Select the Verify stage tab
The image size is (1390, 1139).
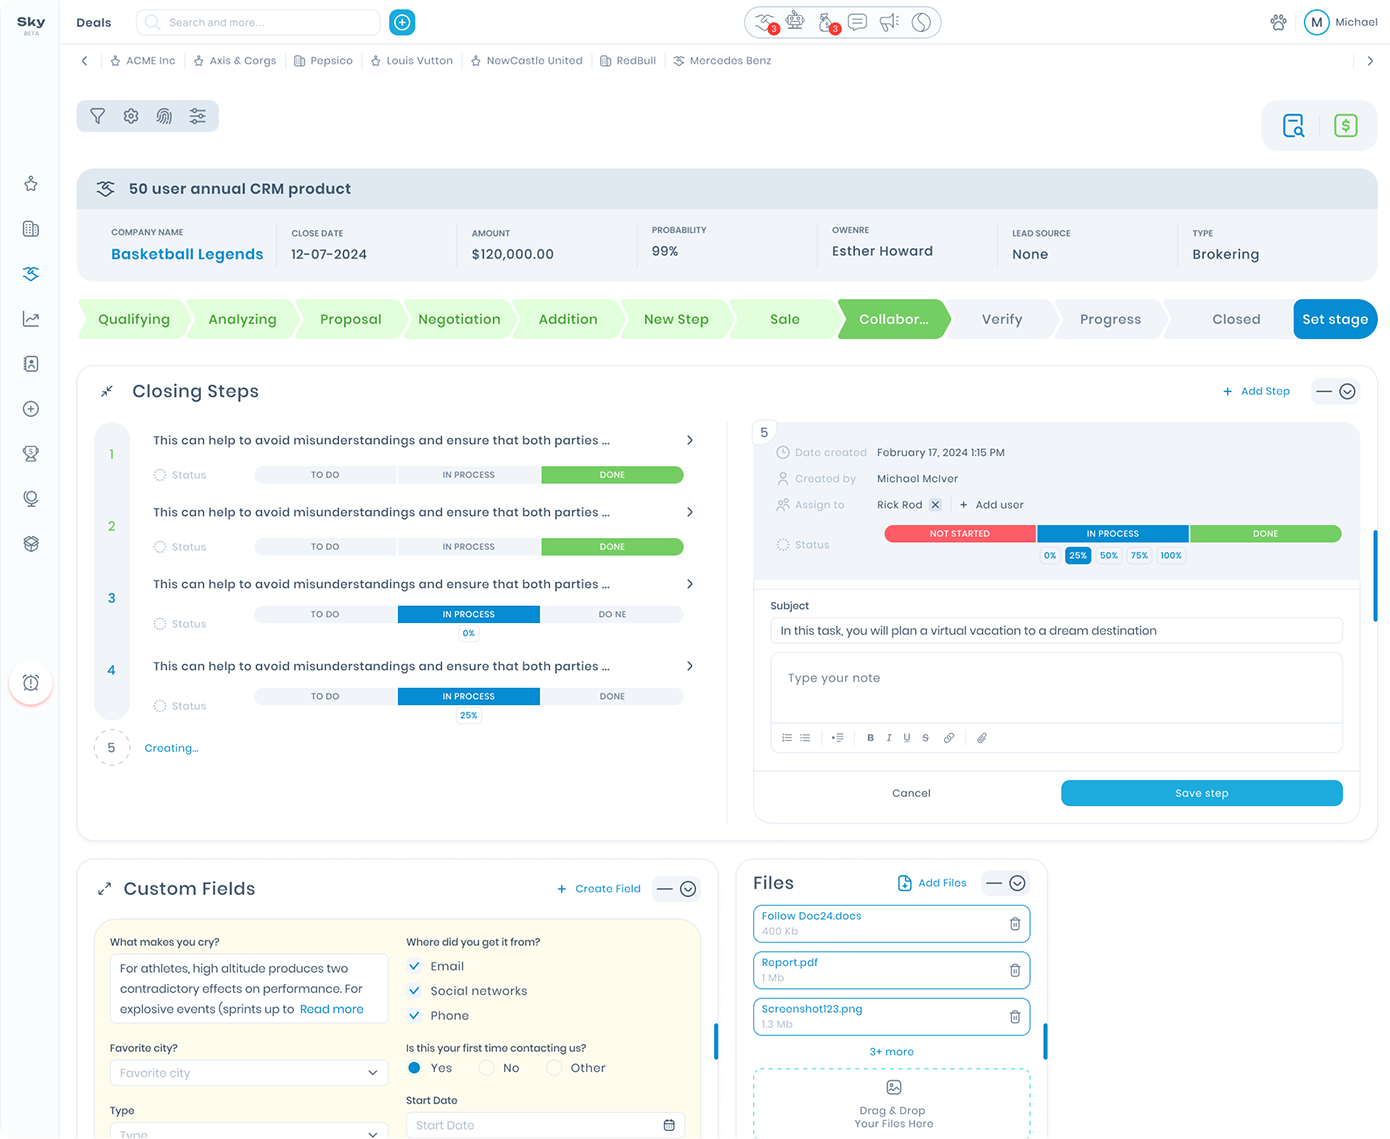[1001, 319]
